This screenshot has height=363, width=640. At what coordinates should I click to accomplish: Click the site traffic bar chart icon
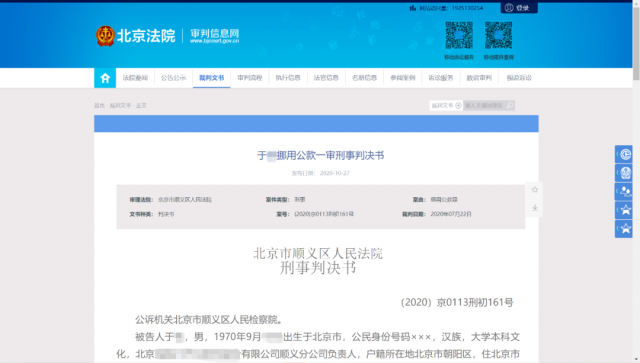413,8
